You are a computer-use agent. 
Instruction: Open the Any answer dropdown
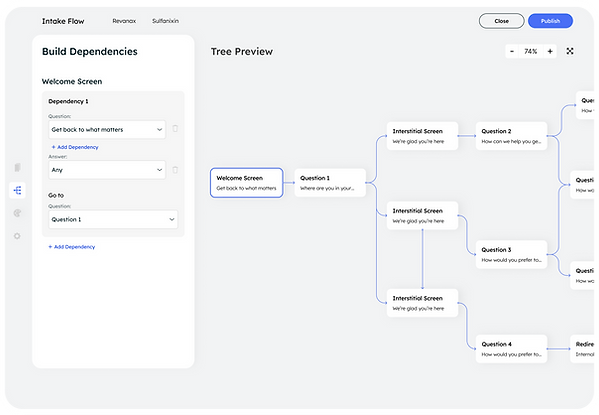pos(107,170)
